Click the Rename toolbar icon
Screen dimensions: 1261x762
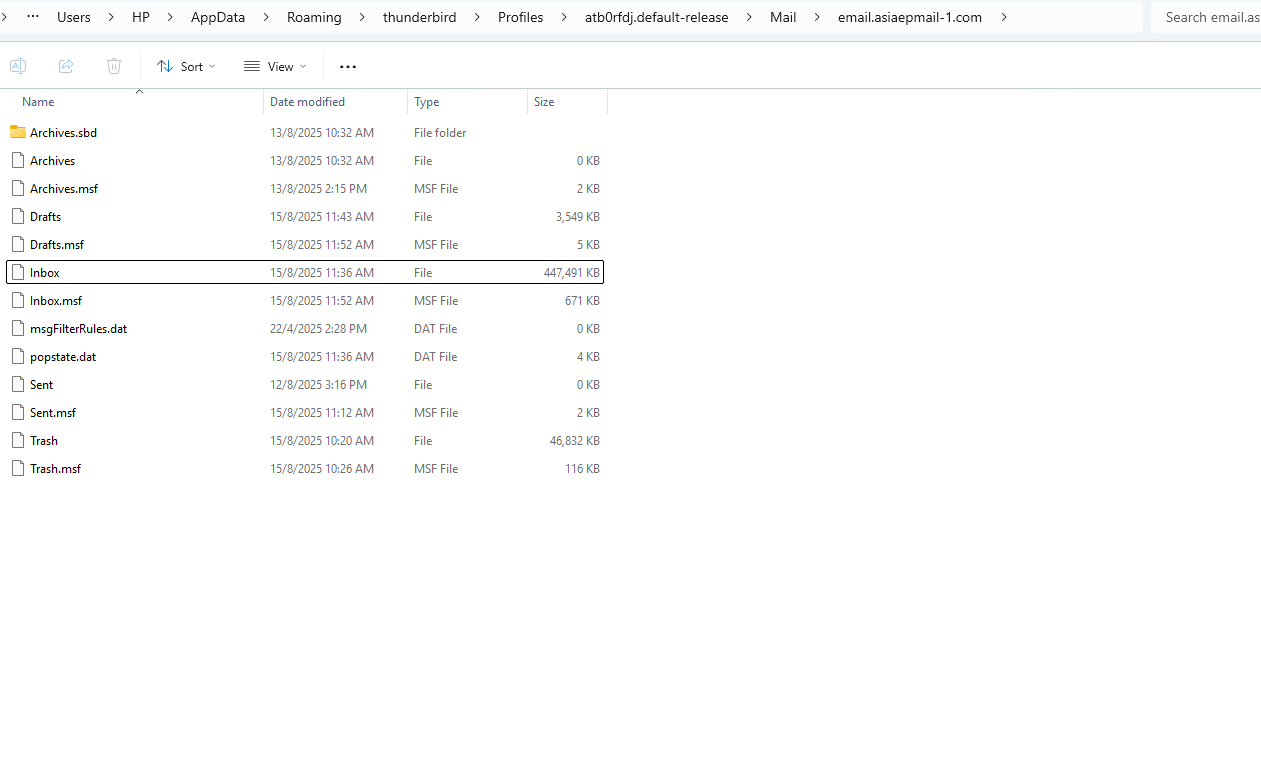coord(18,66)
